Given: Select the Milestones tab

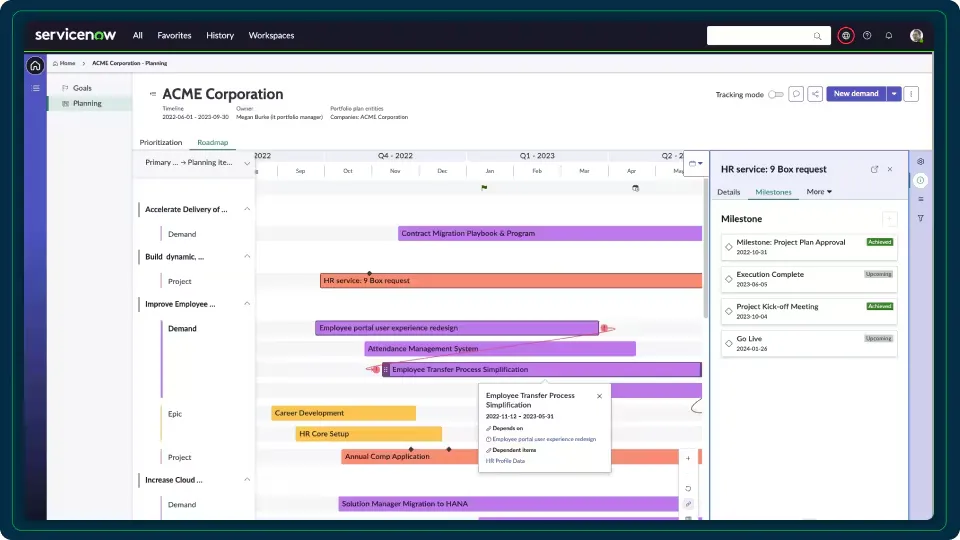Looking at the screenshot, I should [773, 192].
